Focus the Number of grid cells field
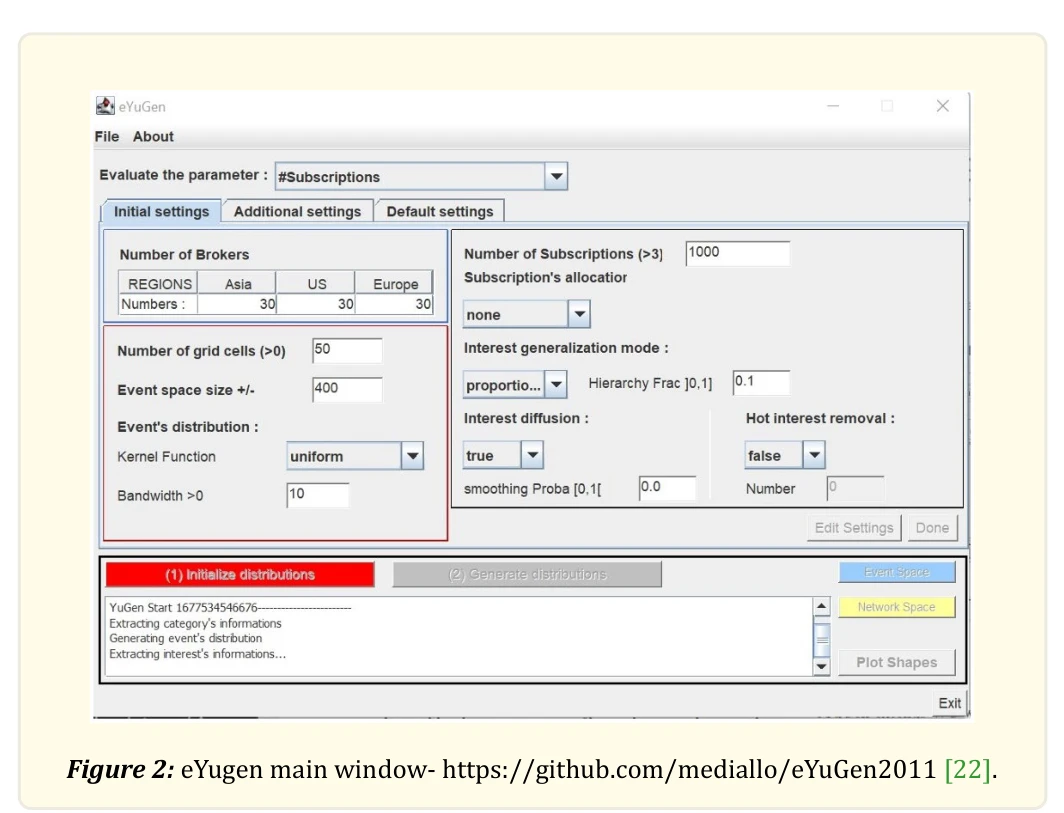This screenshot has height=813, width=1064. [x=347, y=350]
